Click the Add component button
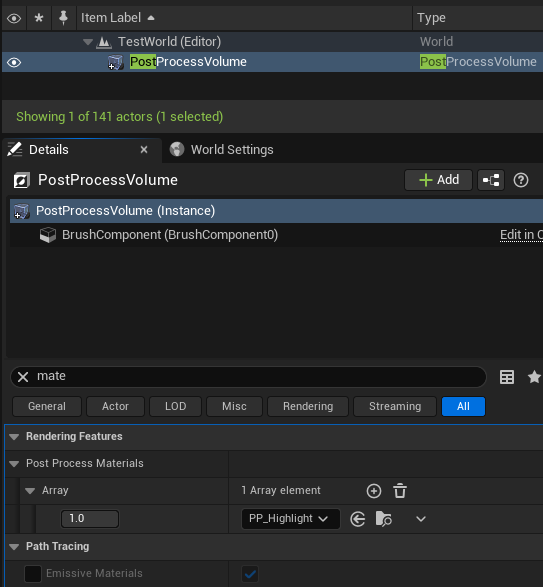Image resolution: width=543 pixels, height=587 pixels. click(x=439, y=180)
